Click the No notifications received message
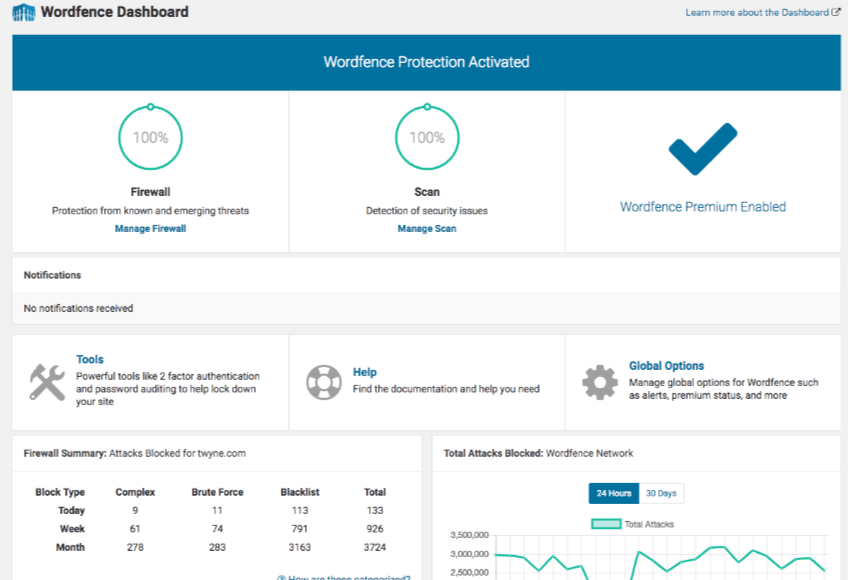 78,308
